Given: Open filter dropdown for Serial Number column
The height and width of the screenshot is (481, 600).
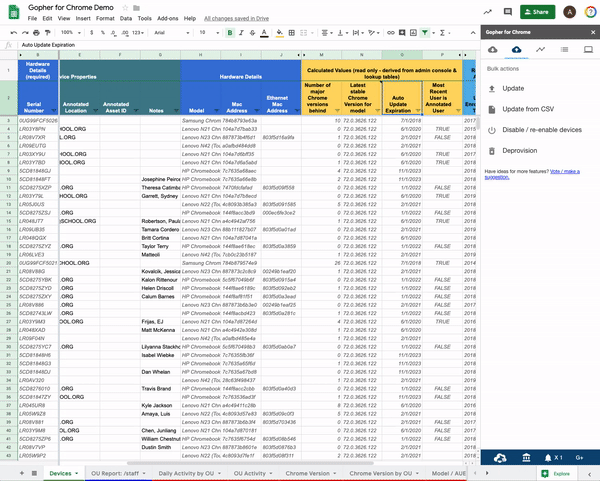Looking at the screenshot, I should (54, 111).
